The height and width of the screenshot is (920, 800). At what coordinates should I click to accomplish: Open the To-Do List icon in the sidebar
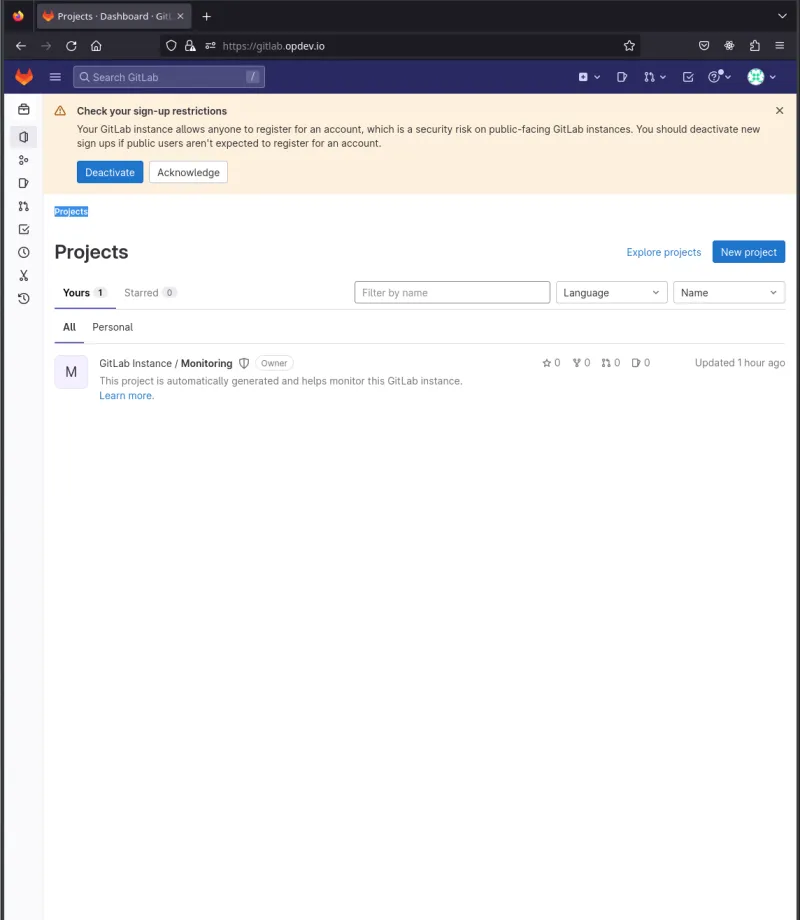23,229
